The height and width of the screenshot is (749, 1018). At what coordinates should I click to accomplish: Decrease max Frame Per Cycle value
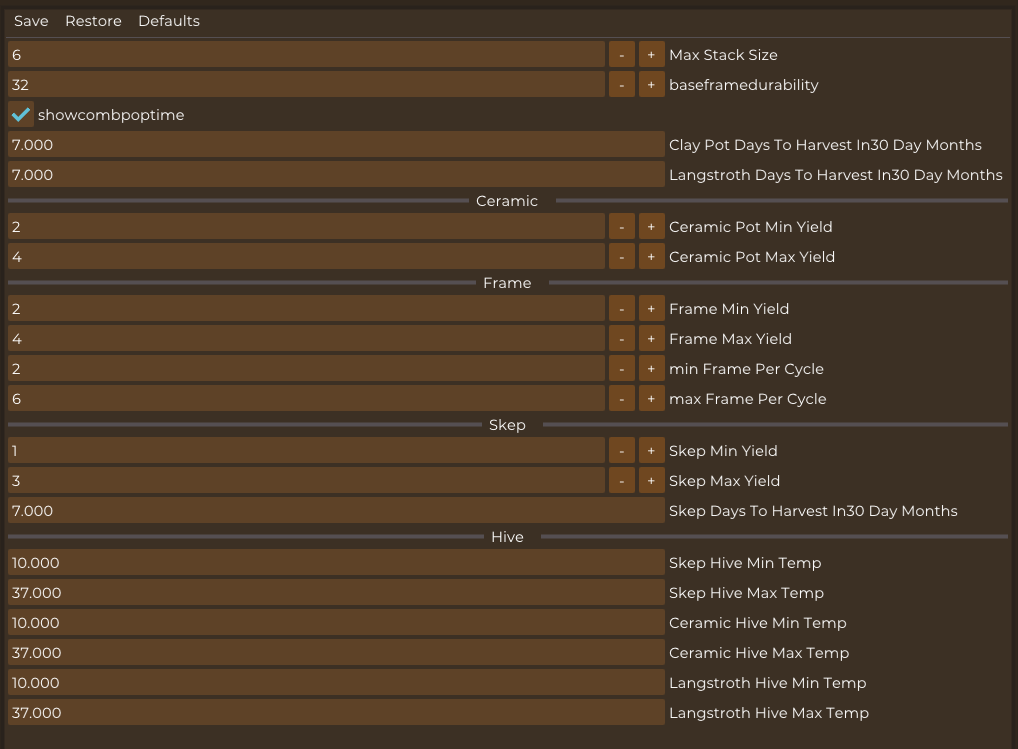point(621,399)
